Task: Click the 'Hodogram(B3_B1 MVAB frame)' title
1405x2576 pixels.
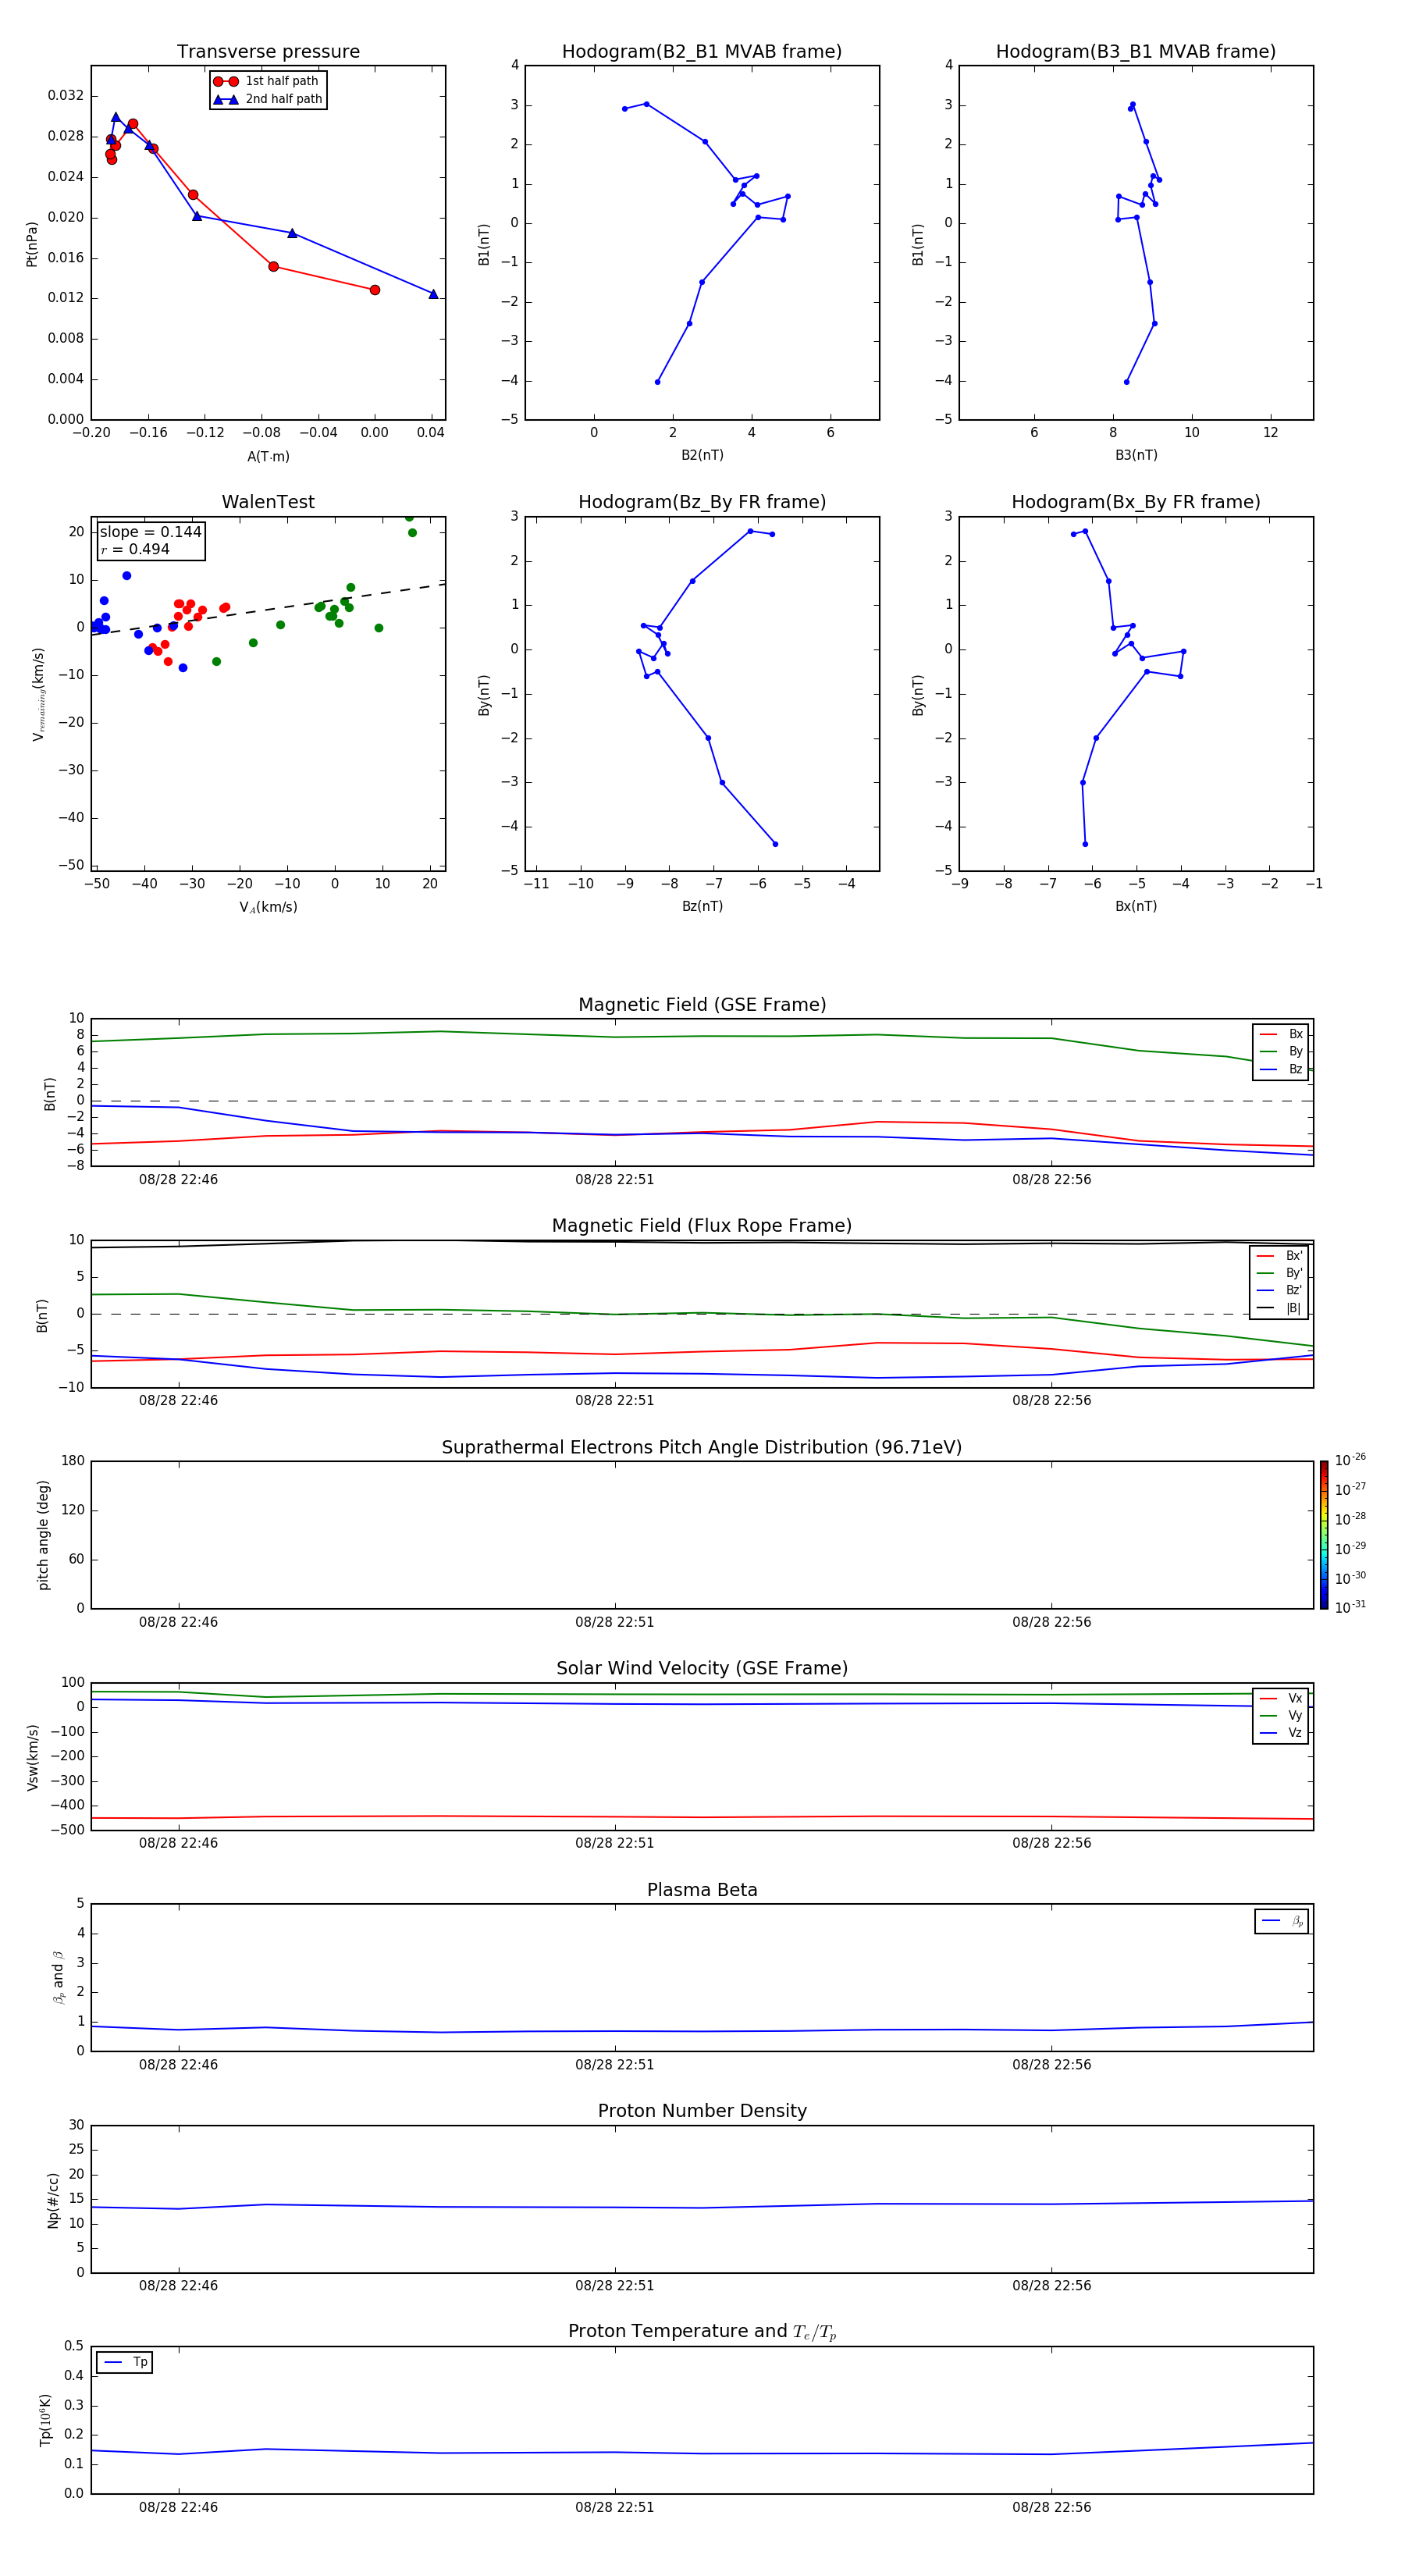Action: click(x=1136, y=52)
